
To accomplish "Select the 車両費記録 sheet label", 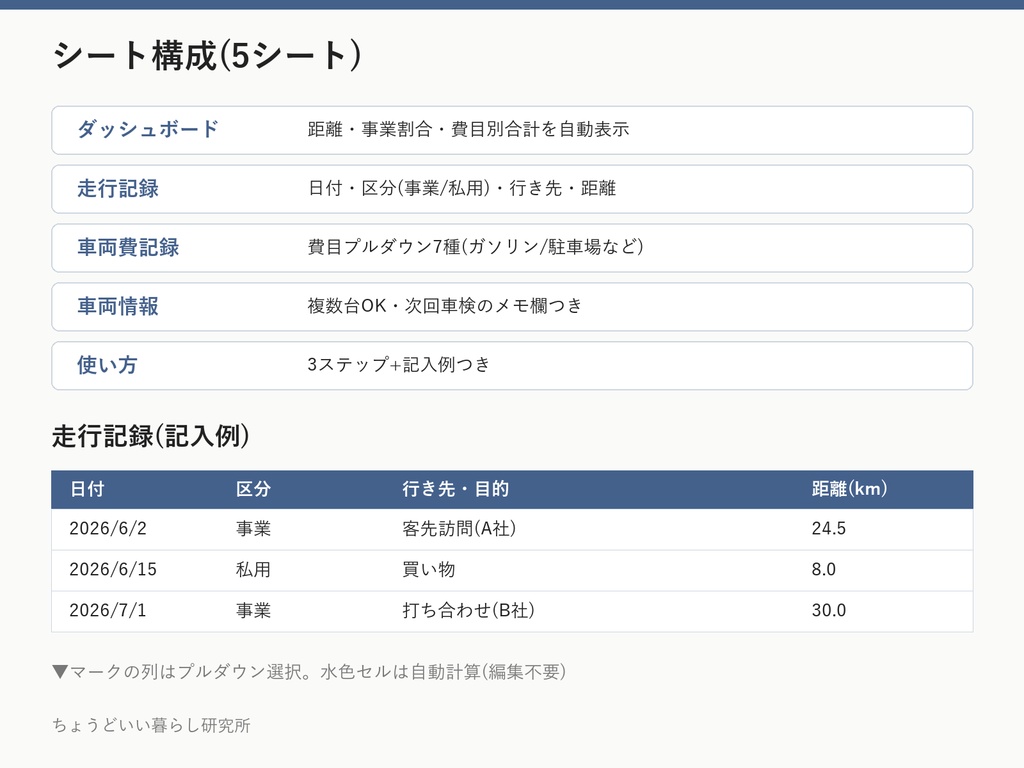I will [128, 247].
